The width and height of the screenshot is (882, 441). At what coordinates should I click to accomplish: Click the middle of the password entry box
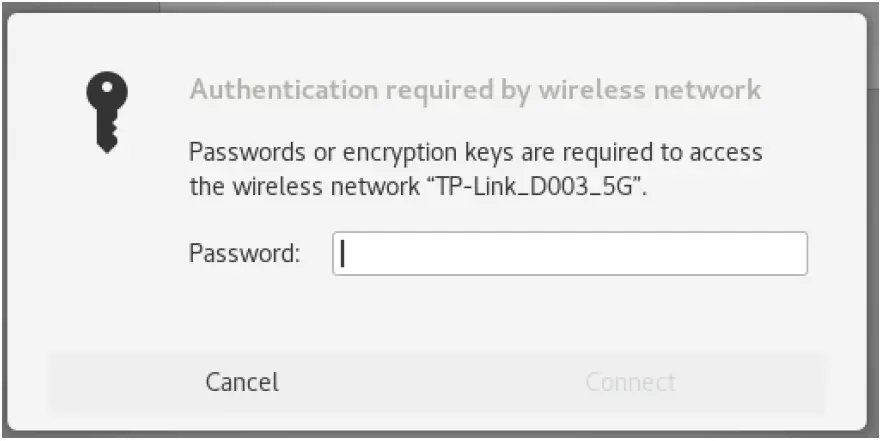(x=569, y=254)
